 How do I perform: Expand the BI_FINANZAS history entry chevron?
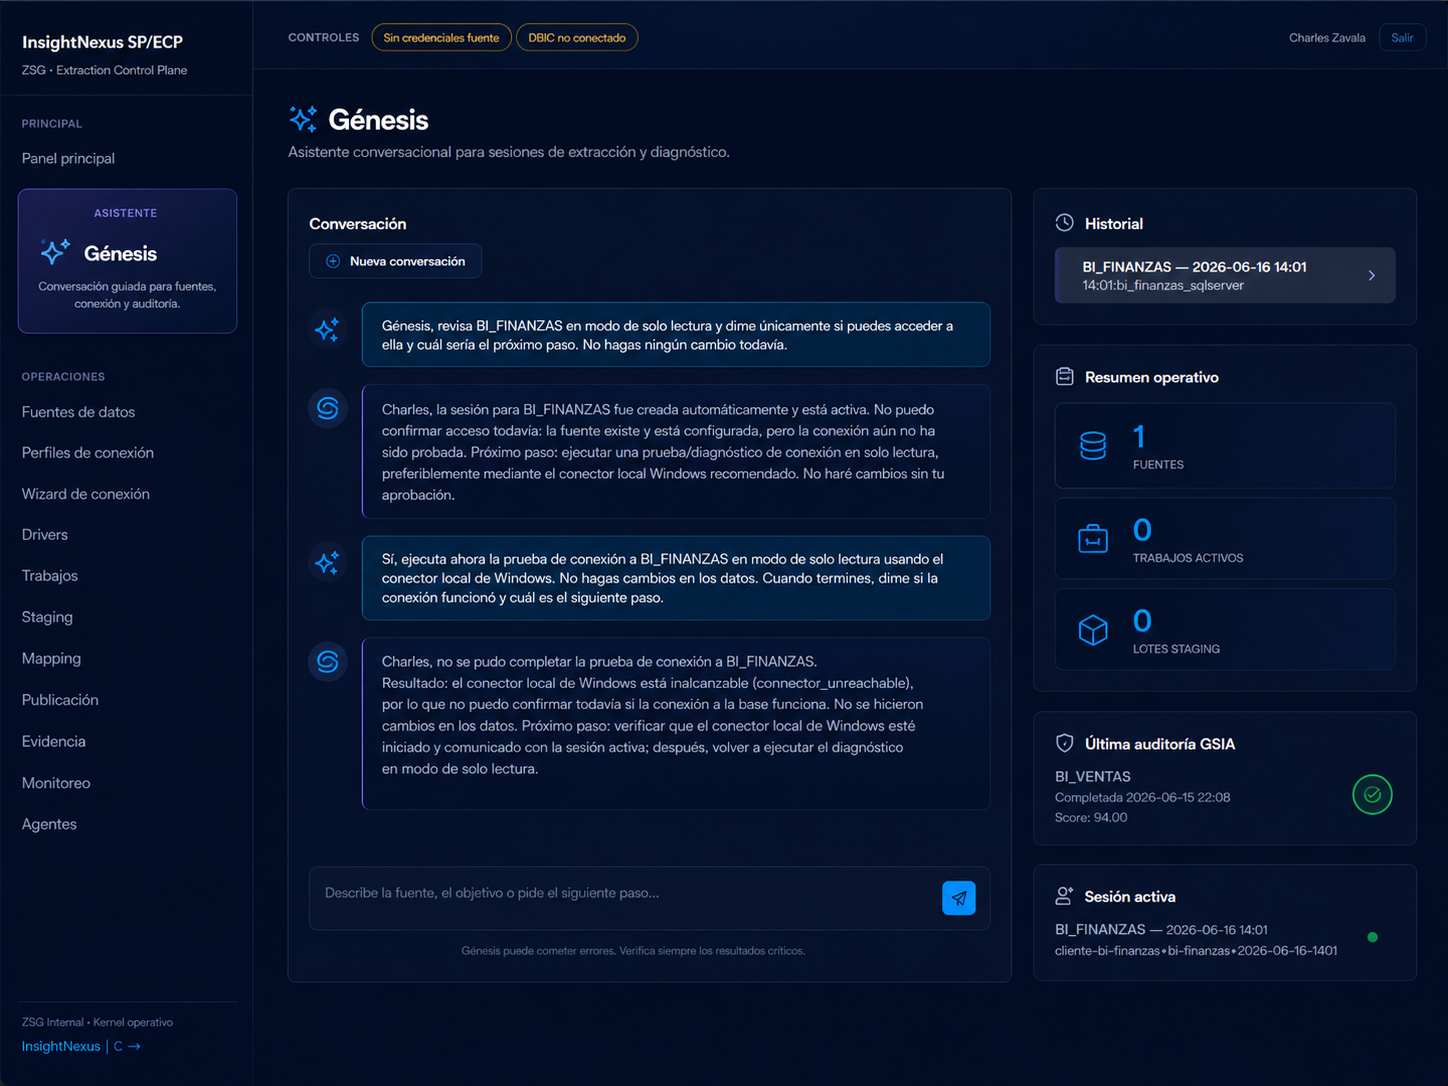point(1371,275)
